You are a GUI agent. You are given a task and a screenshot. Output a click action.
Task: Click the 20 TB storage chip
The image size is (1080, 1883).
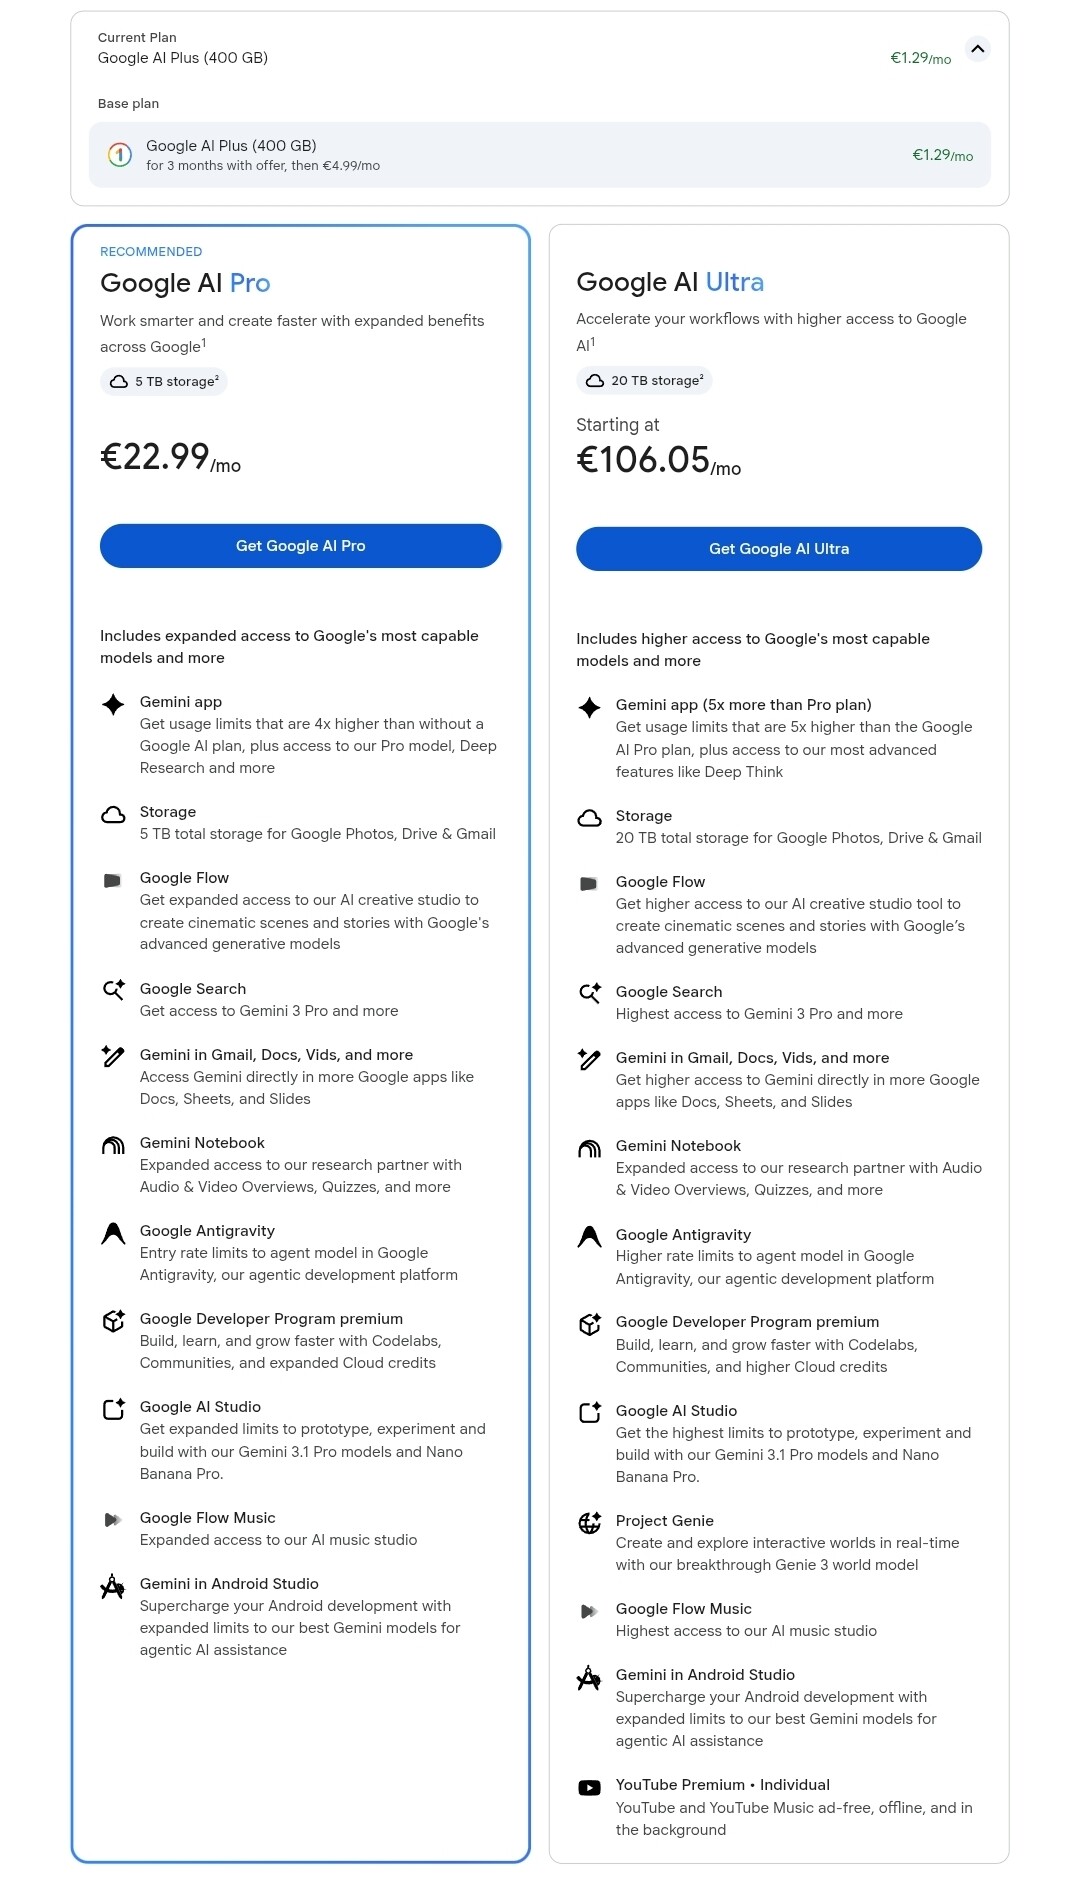click(644, 380)
